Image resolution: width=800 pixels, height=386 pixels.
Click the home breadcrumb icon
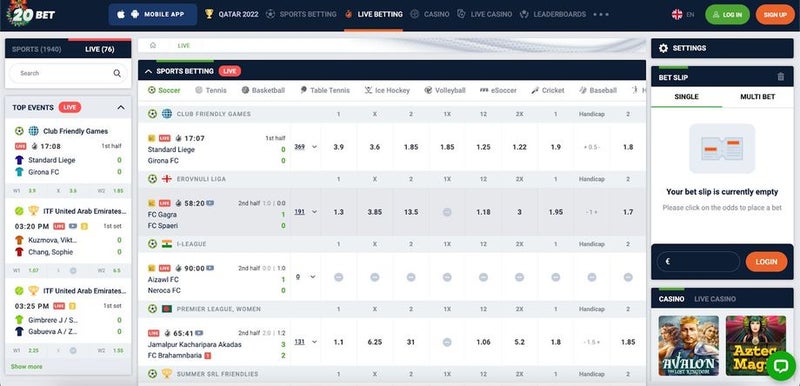tap(153, 45)
